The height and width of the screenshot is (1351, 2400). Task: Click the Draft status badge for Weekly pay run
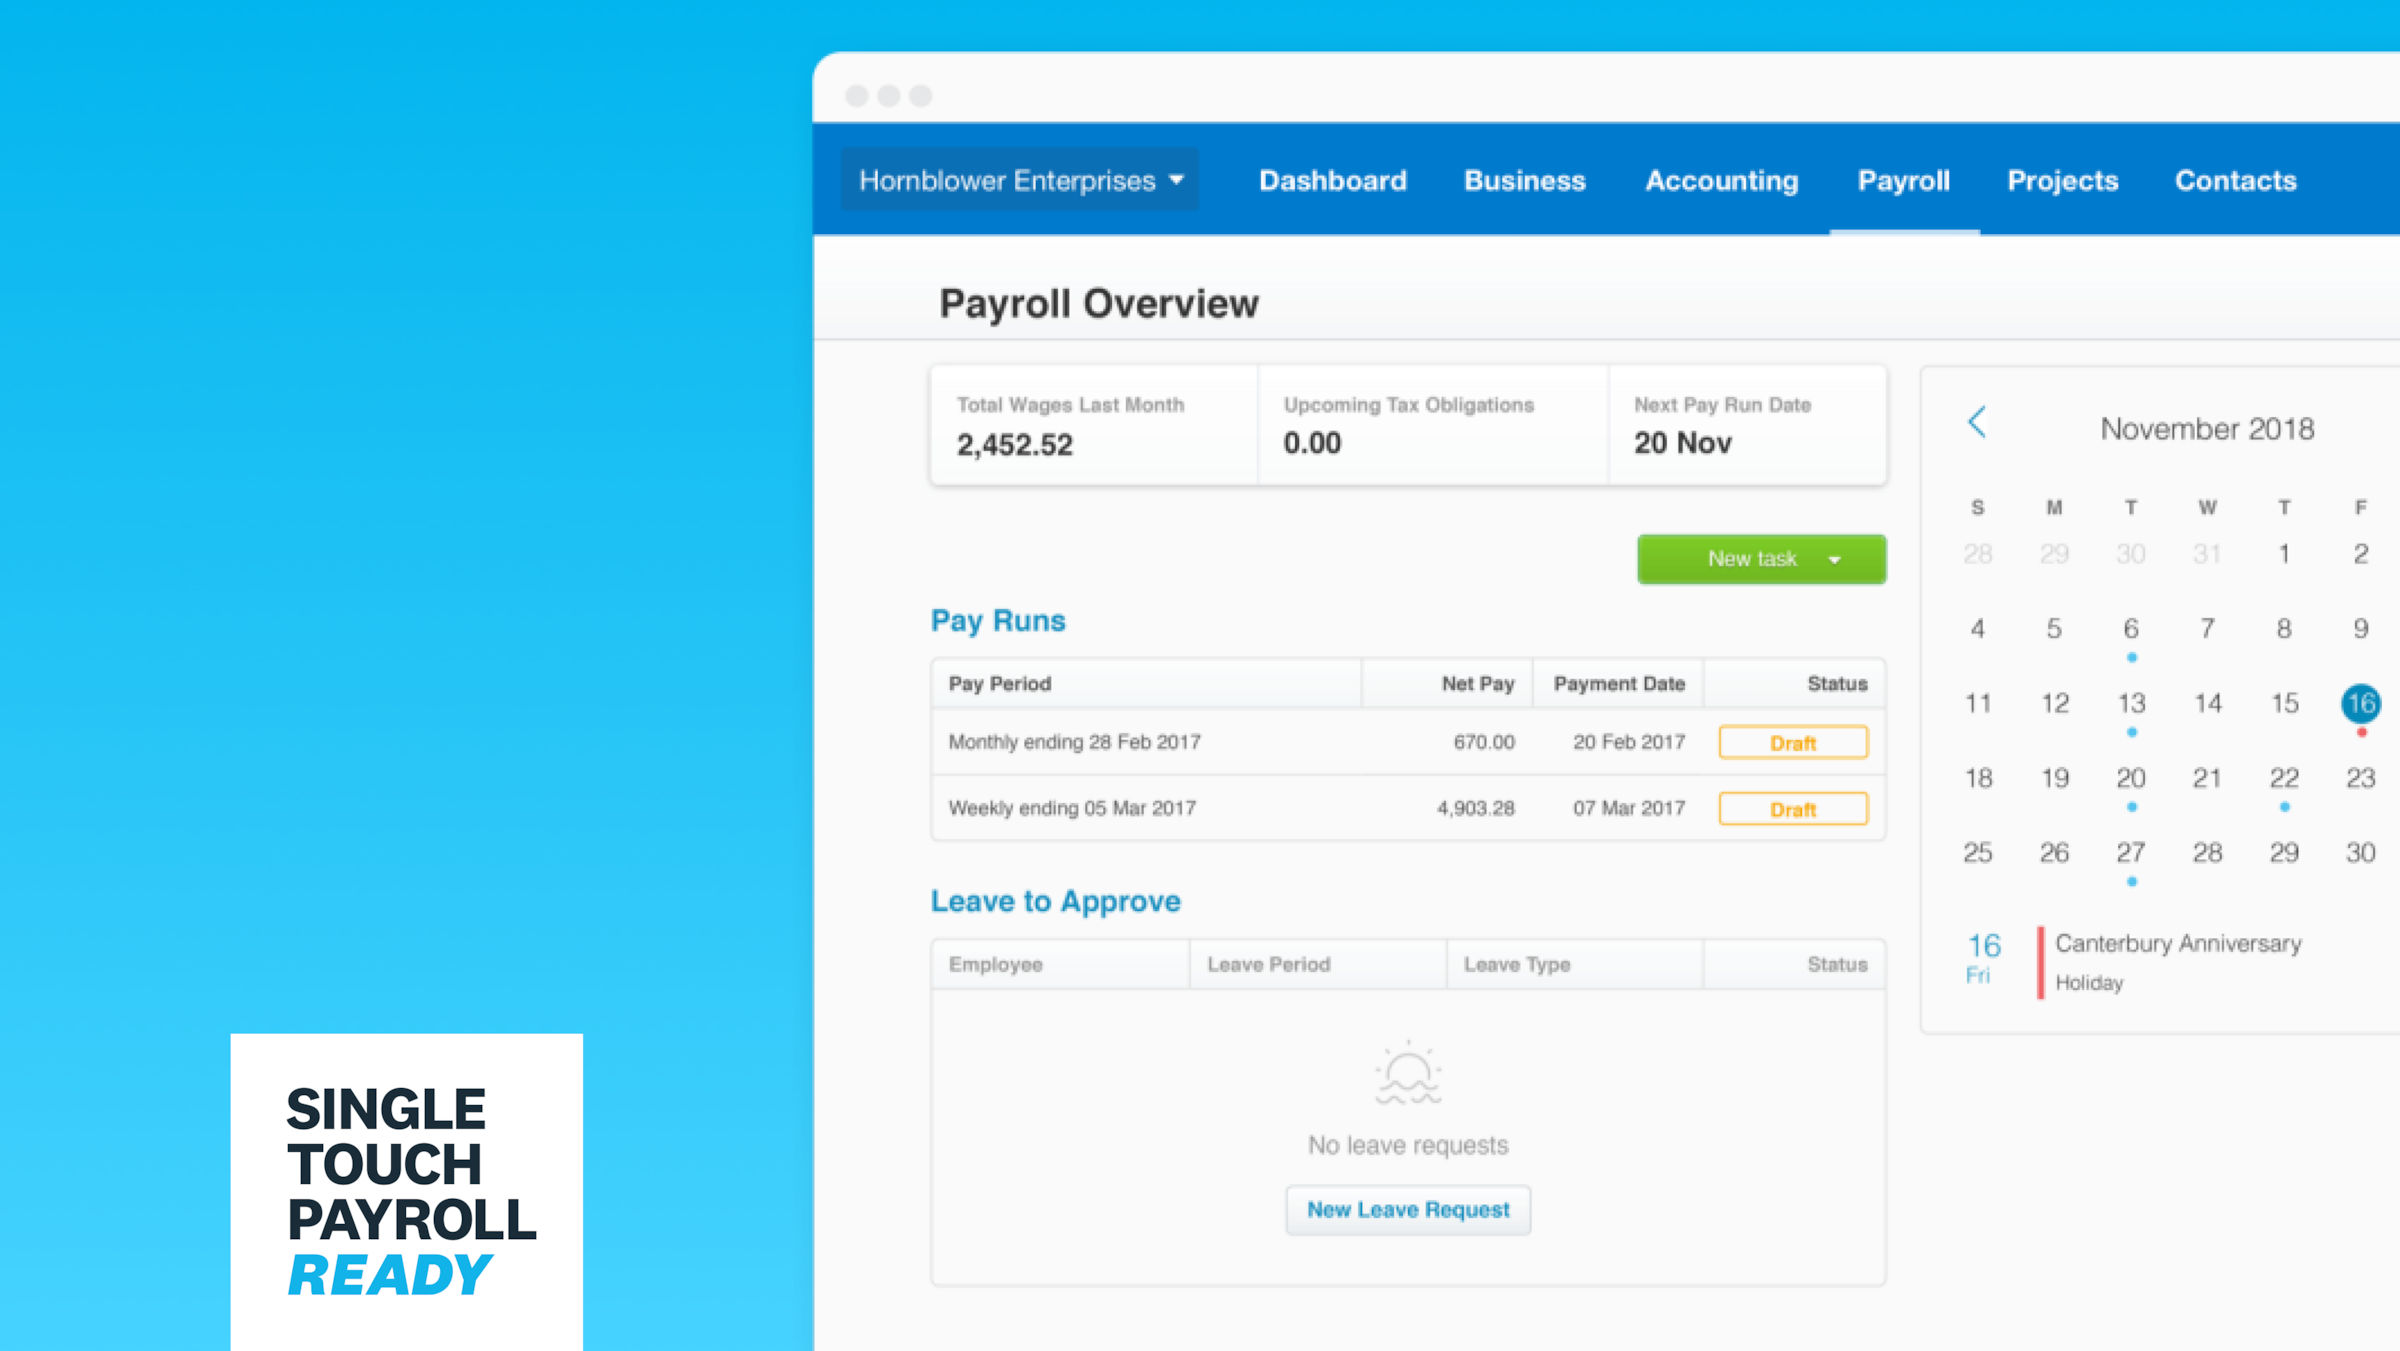coord(1792,807)
